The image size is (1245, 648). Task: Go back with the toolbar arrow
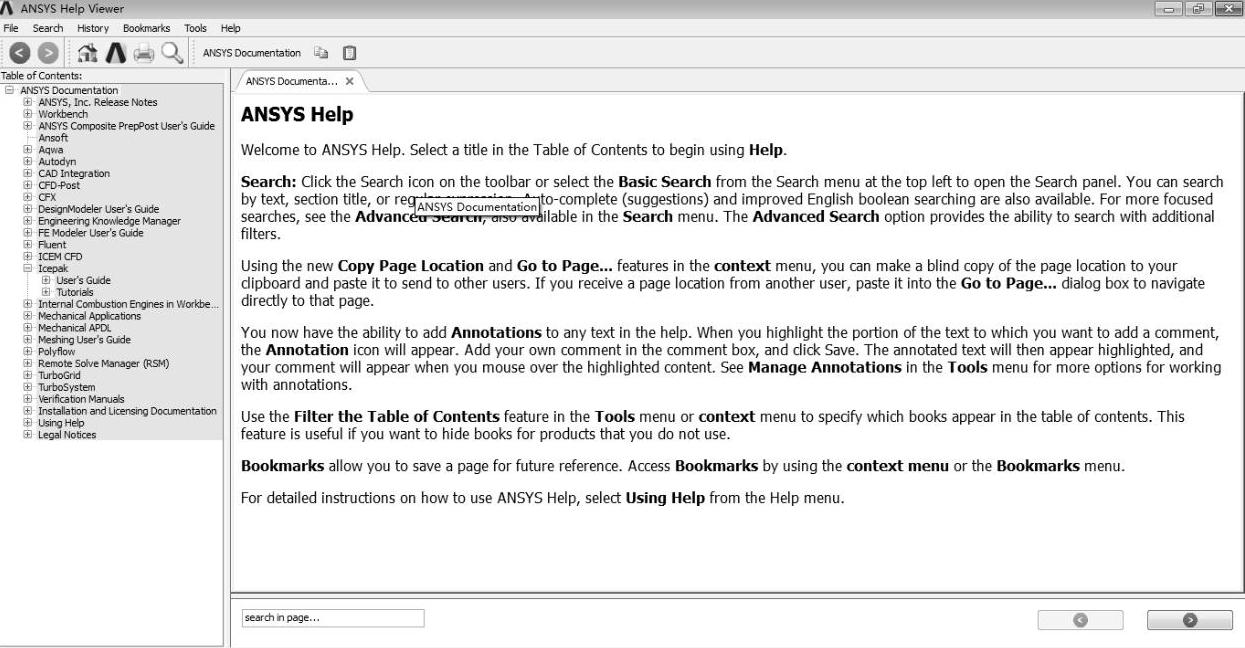tap(18, 52)
